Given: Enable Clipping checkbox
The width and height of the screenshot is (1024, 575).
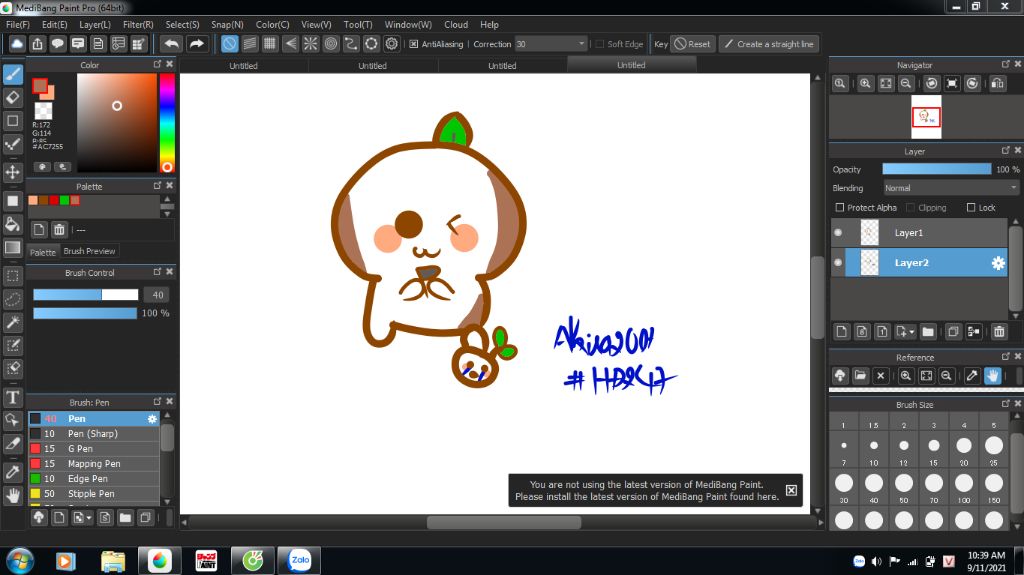Looking at the screenshot, I should point(910,208).
